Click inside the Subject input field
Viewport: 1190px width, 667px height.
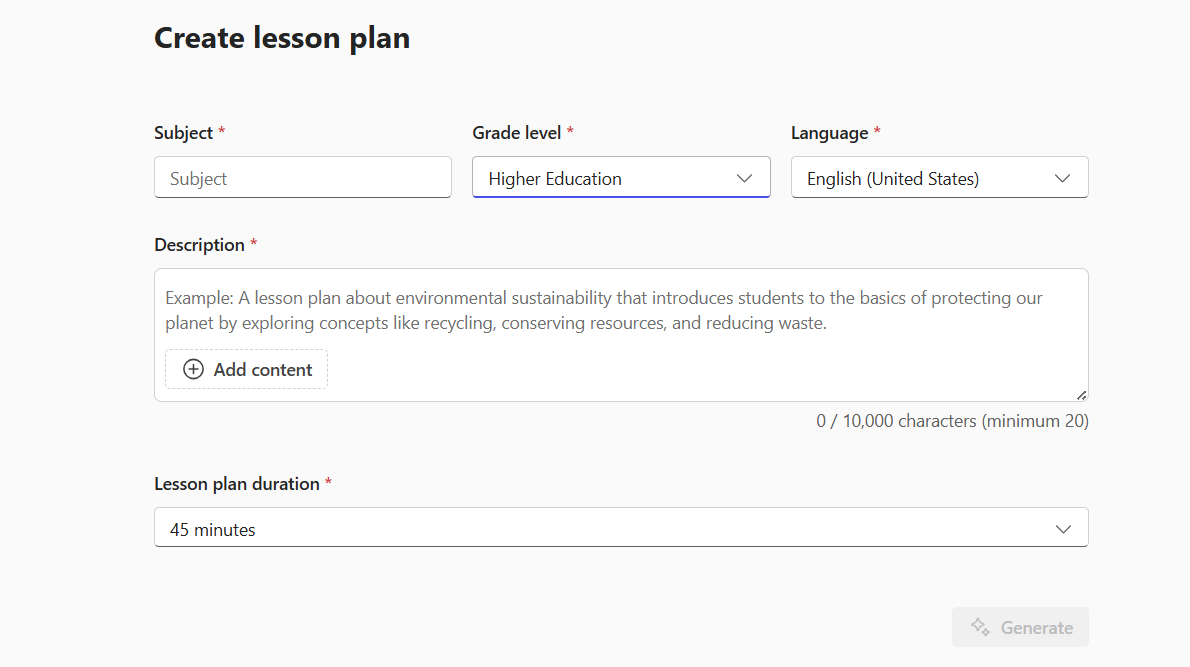click(x=302, y=177)
